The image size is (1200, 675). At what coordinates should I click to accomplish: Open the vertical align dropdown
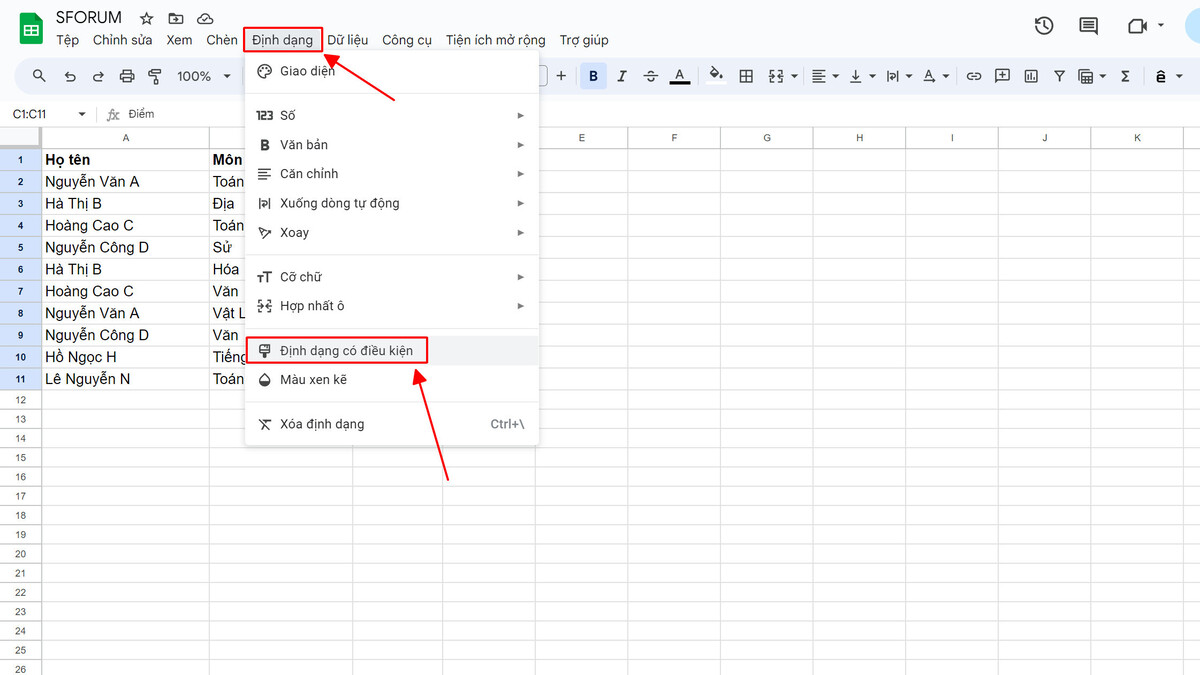862,76
